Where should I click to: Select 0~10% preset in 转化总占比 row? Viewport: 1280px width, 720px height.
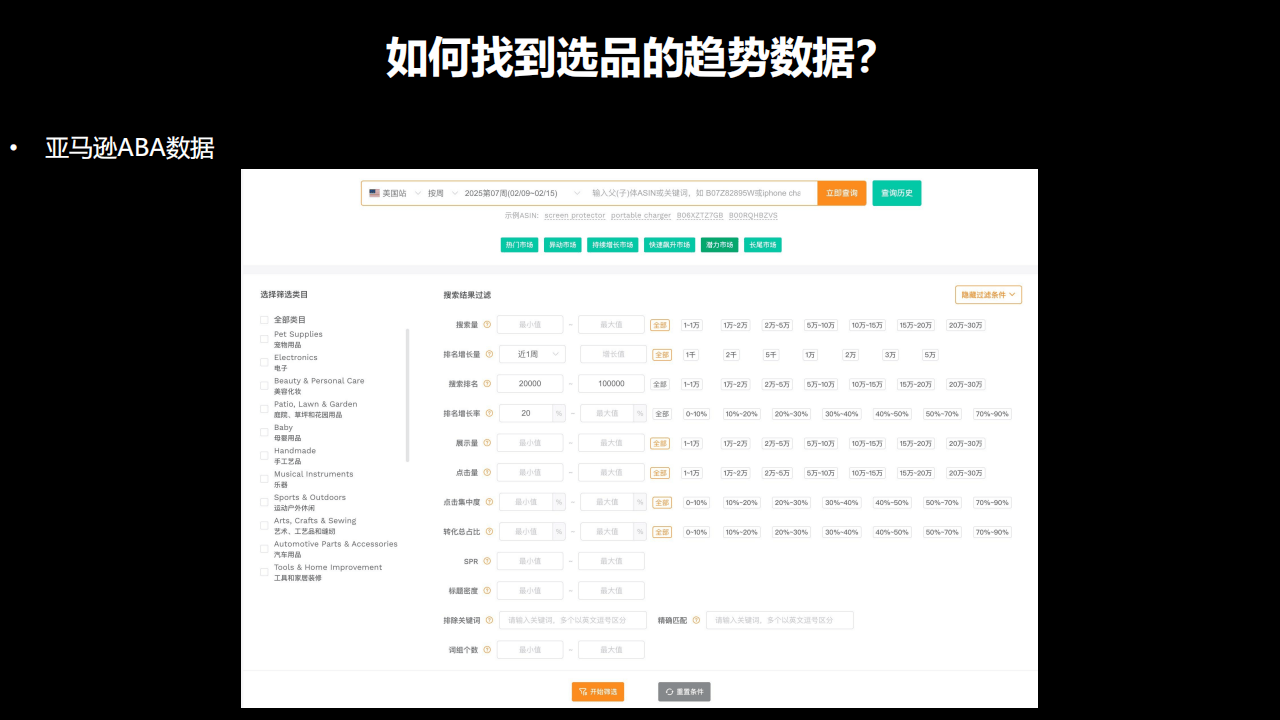[696, 532]
